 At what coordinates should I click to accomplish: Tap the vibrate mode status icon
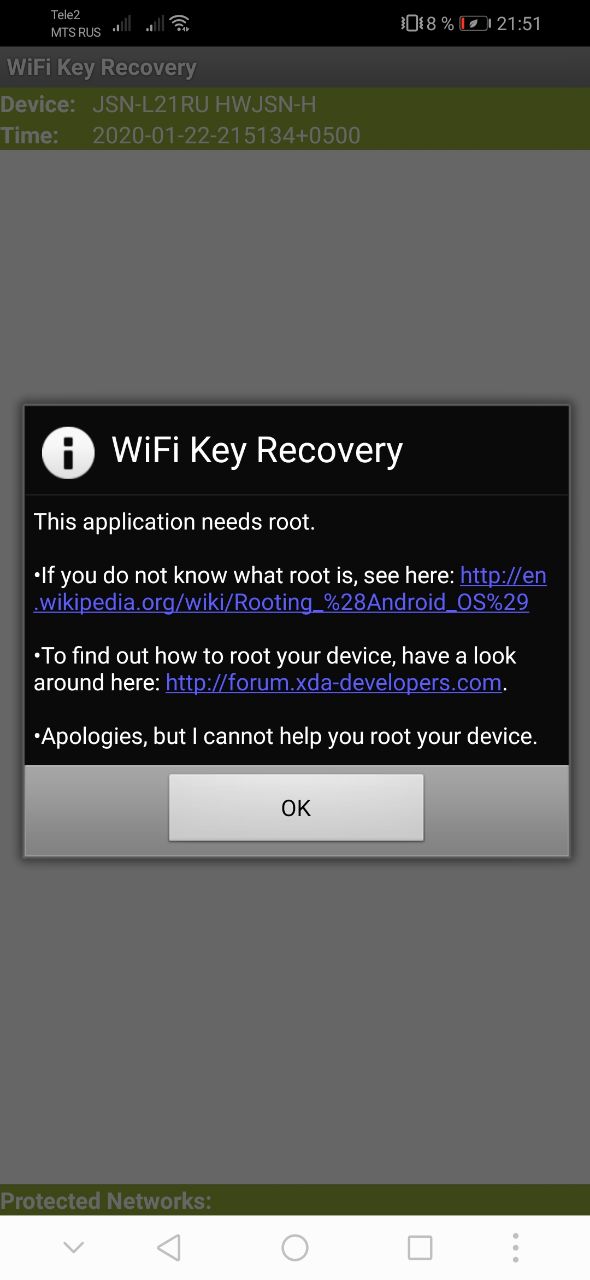(411, 23)
